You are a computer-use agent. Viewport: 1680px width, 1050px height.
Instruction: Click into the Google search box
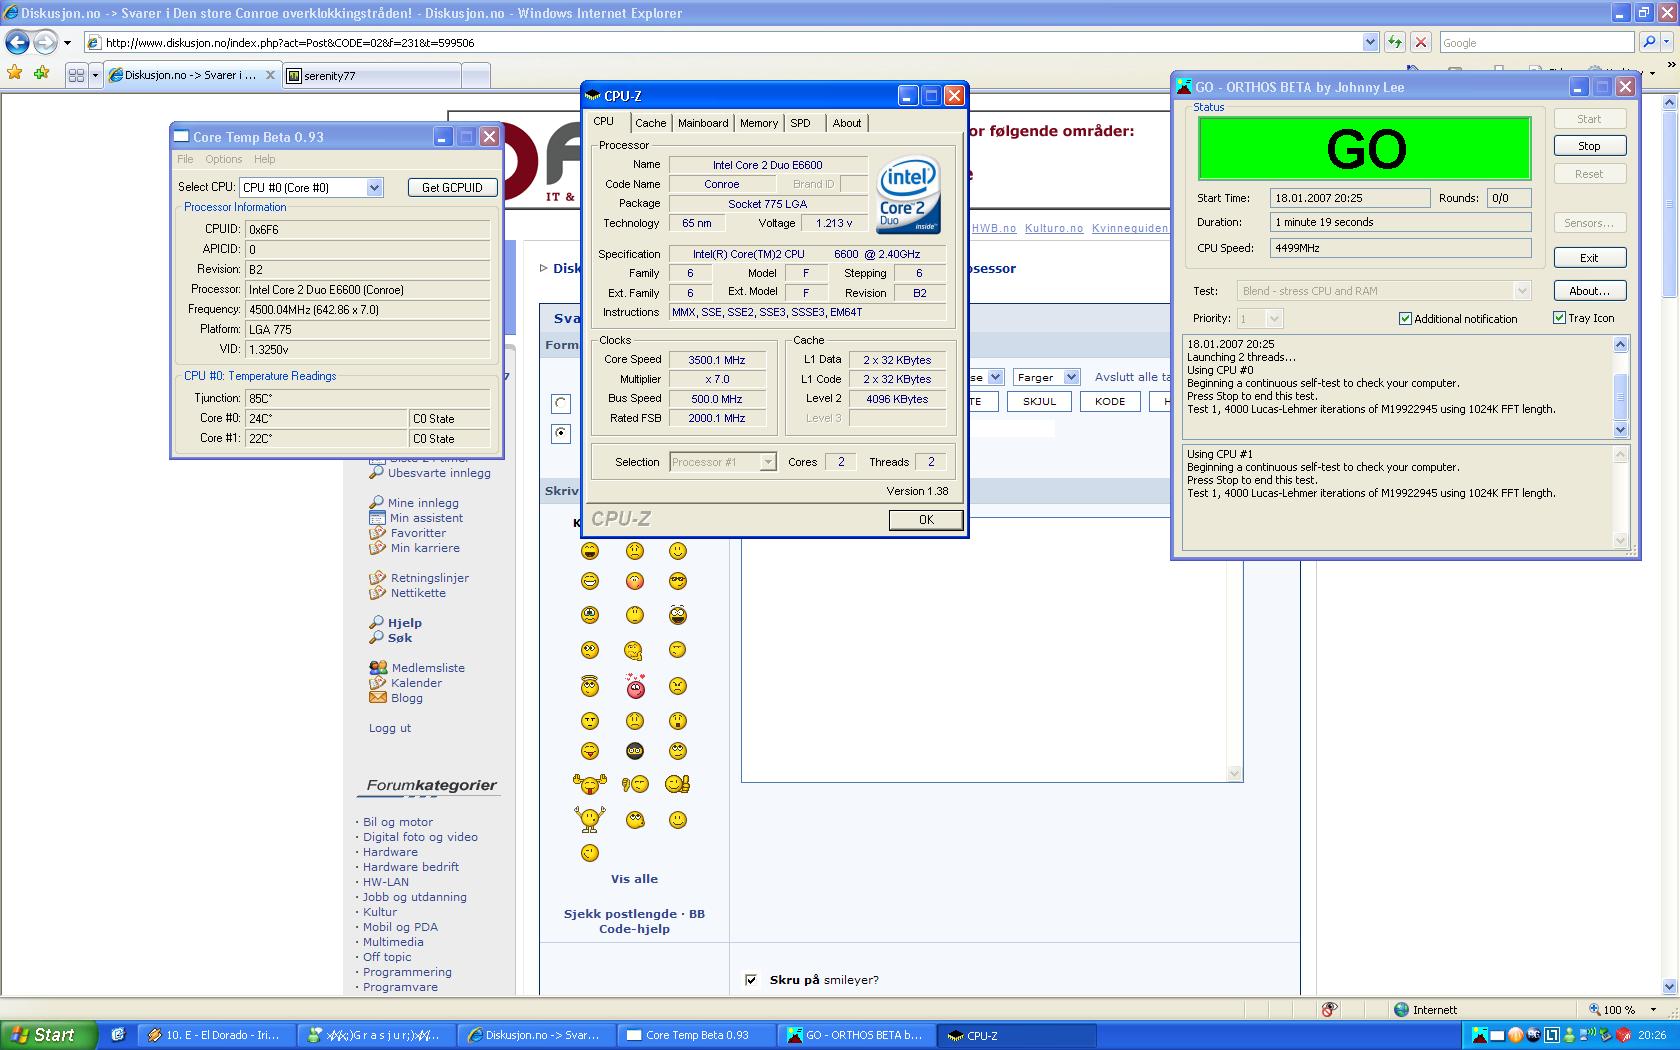click(1537, 42)
